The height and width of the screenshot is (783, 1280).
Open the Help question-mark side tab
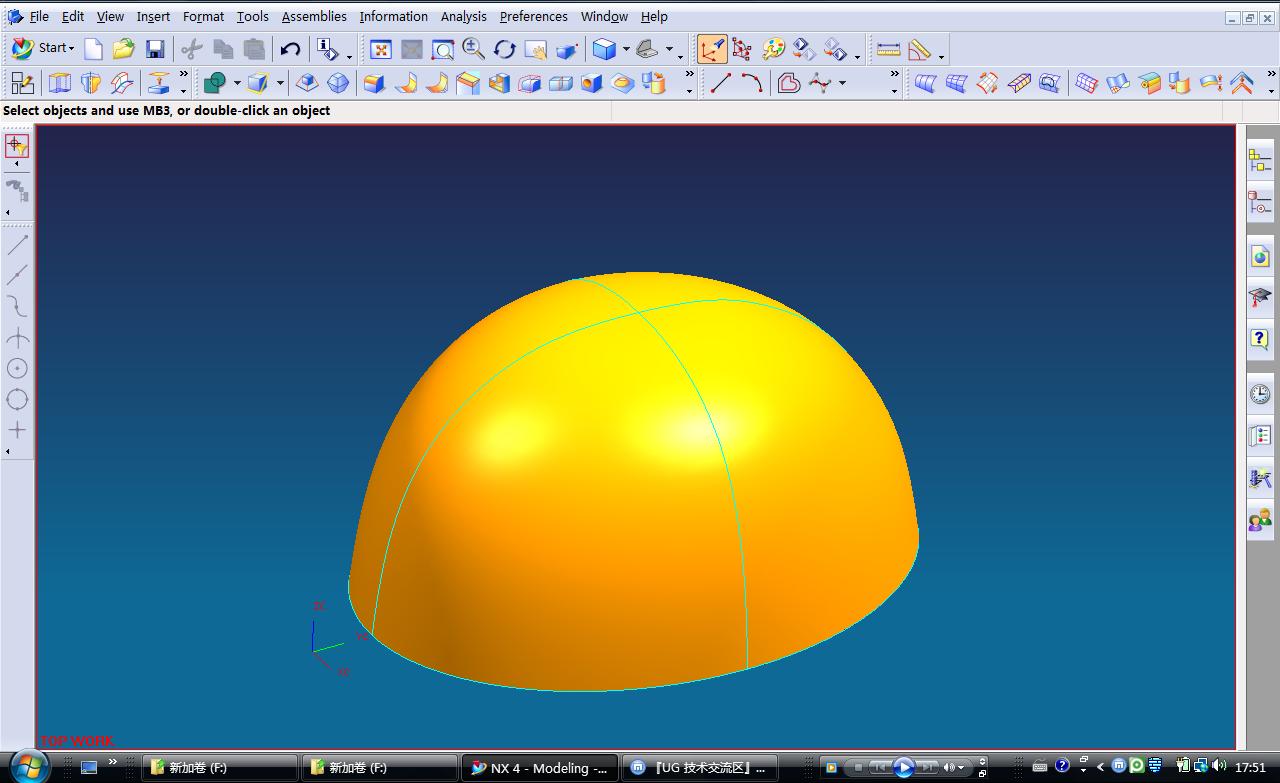1260,339
